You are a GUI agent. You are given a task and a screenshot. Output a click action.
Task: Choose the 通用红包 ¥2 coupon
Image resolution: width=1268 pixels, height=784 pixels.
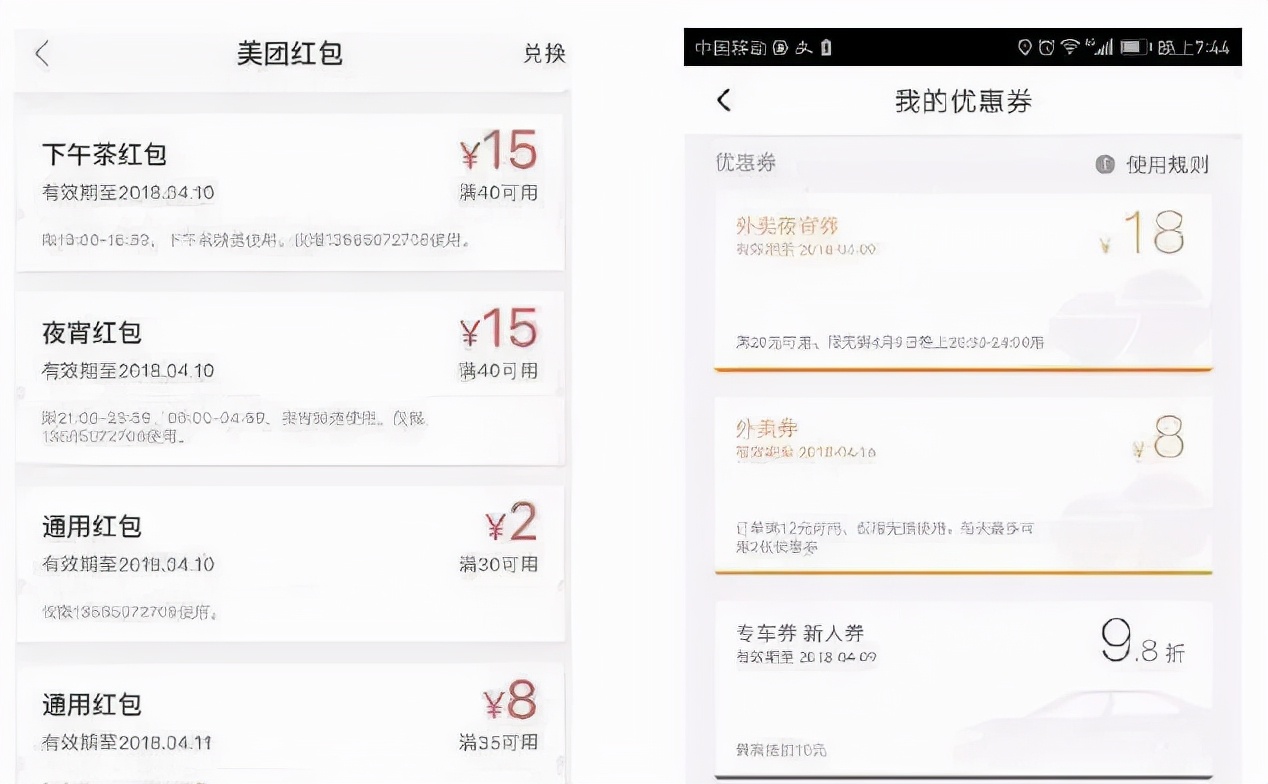coord(290,564)
